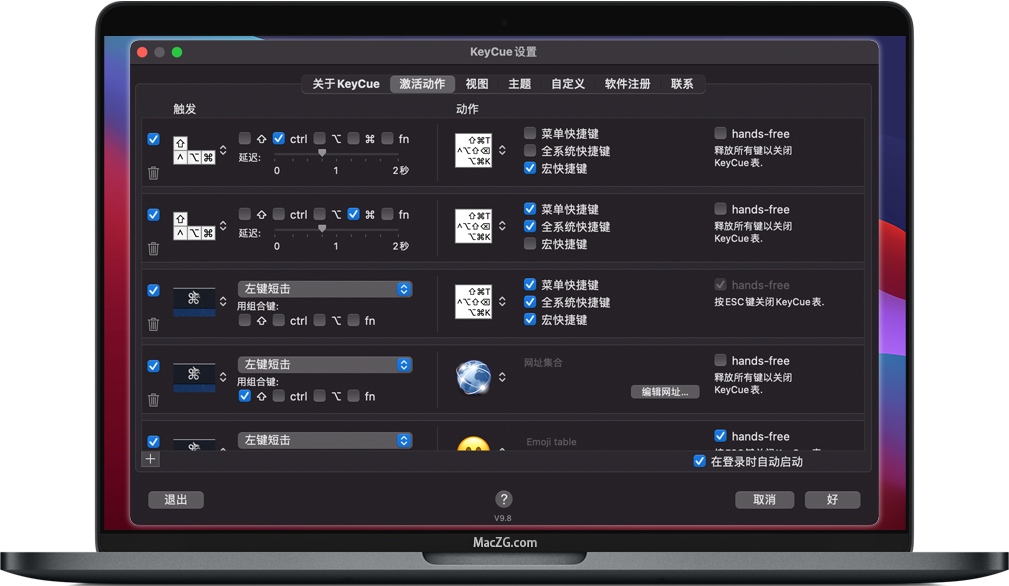Click the 延迟 slider in the first trigger row
1009x586 pixels.
click(321, 153)
